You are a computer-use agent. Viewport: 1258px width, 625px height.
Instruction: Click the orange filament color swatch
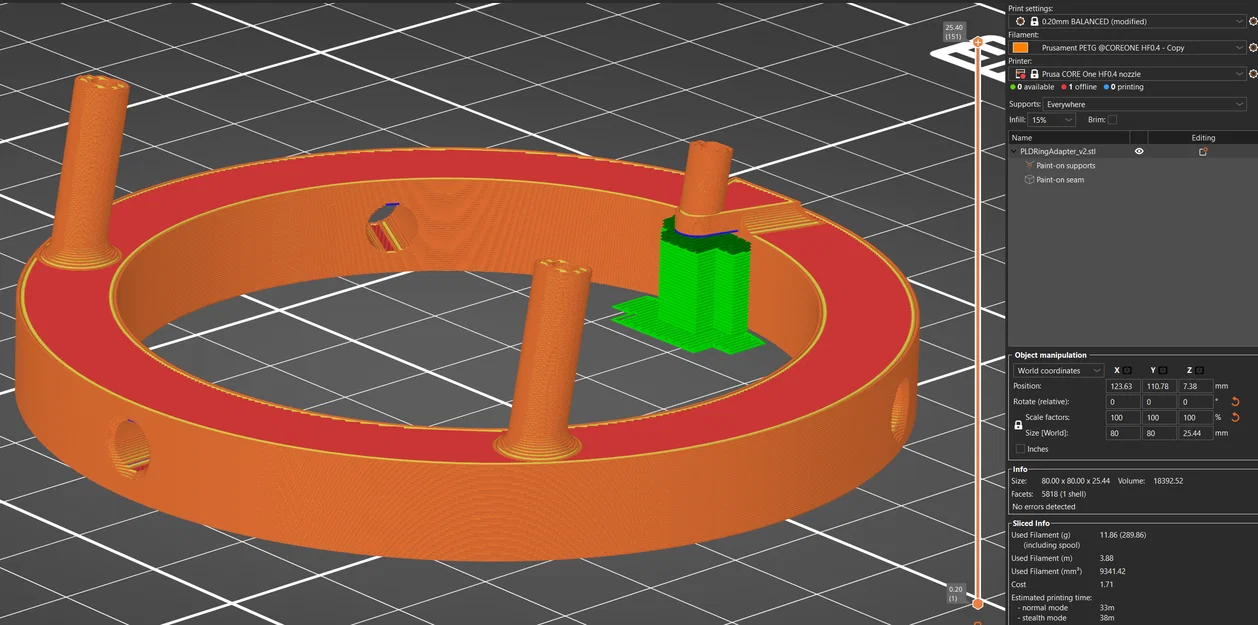(x=1020, y=47)
